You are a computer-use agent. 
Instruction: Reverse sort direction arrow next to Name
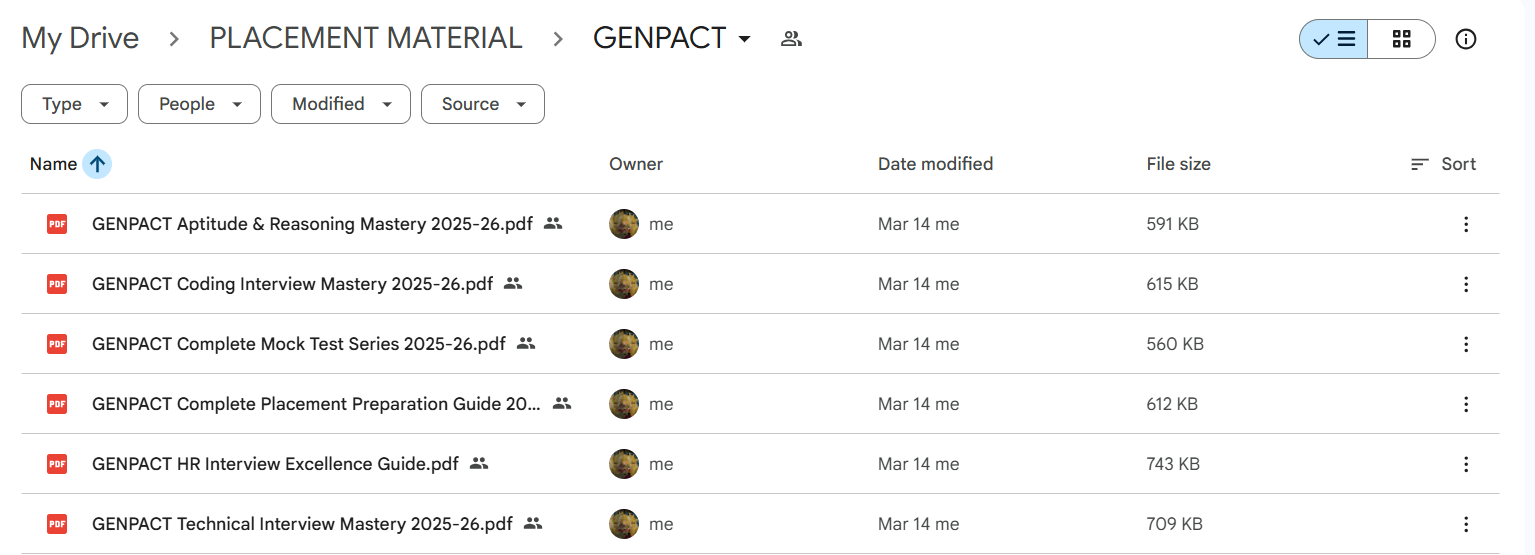[97, 164]
